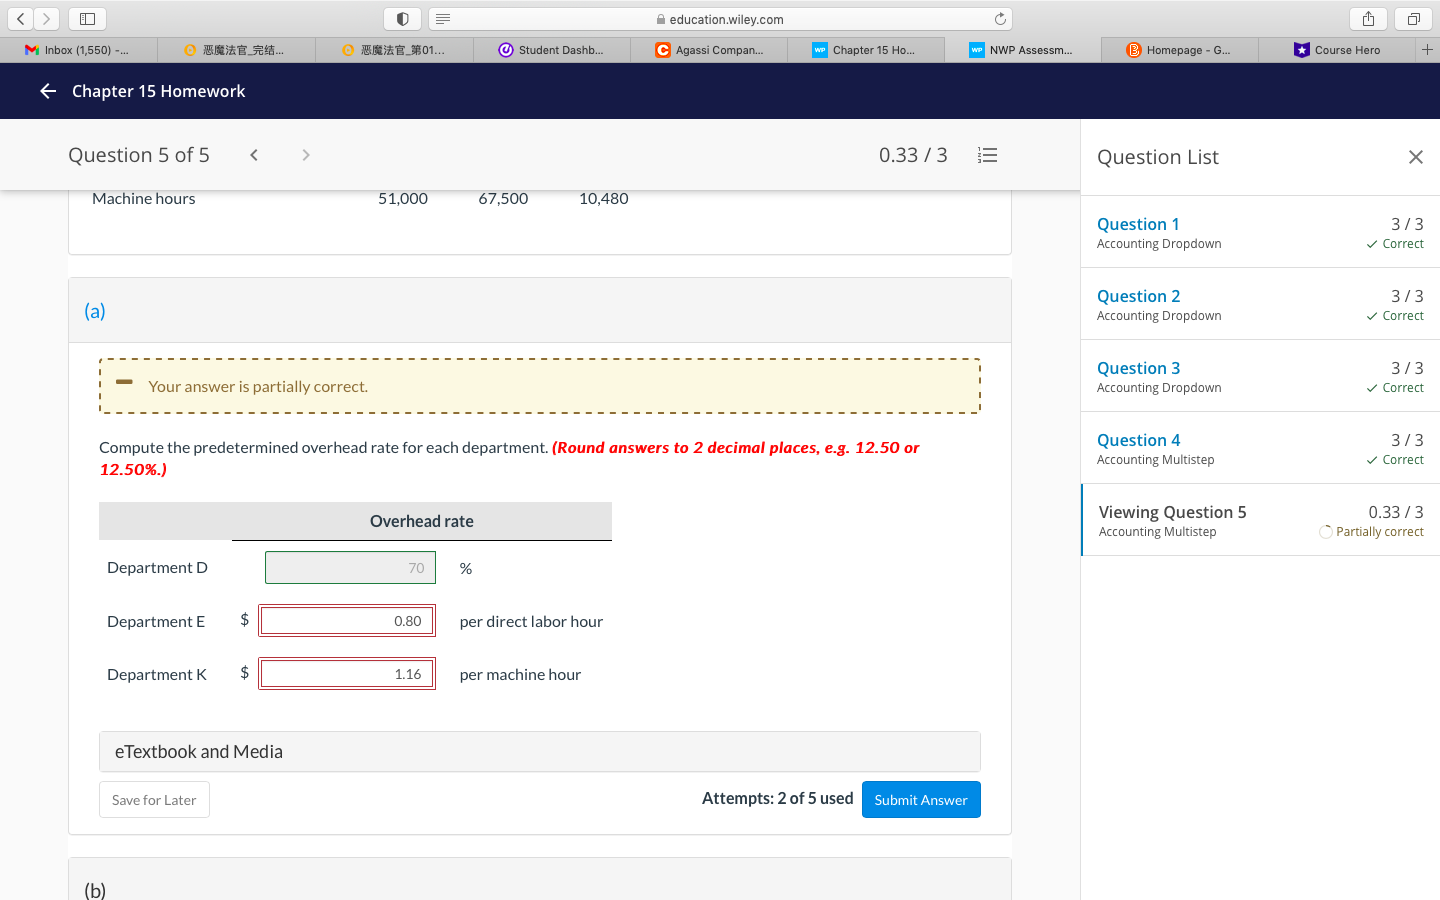Switch to the NWP Assessment tab
1440x900 pixels.
point(1023,49)
